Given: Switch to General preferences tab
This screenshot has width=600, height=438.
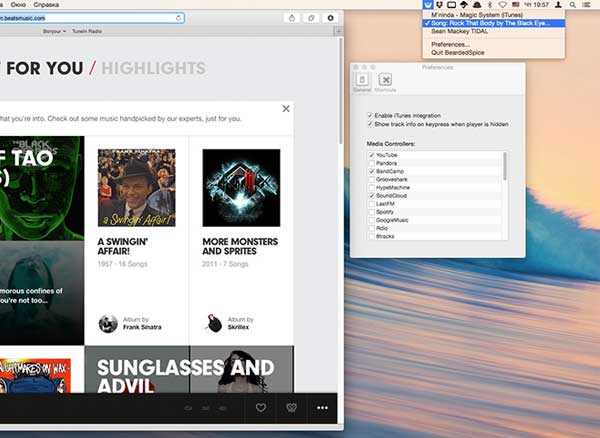Looking at the screenshot, I should pos(362,82).
